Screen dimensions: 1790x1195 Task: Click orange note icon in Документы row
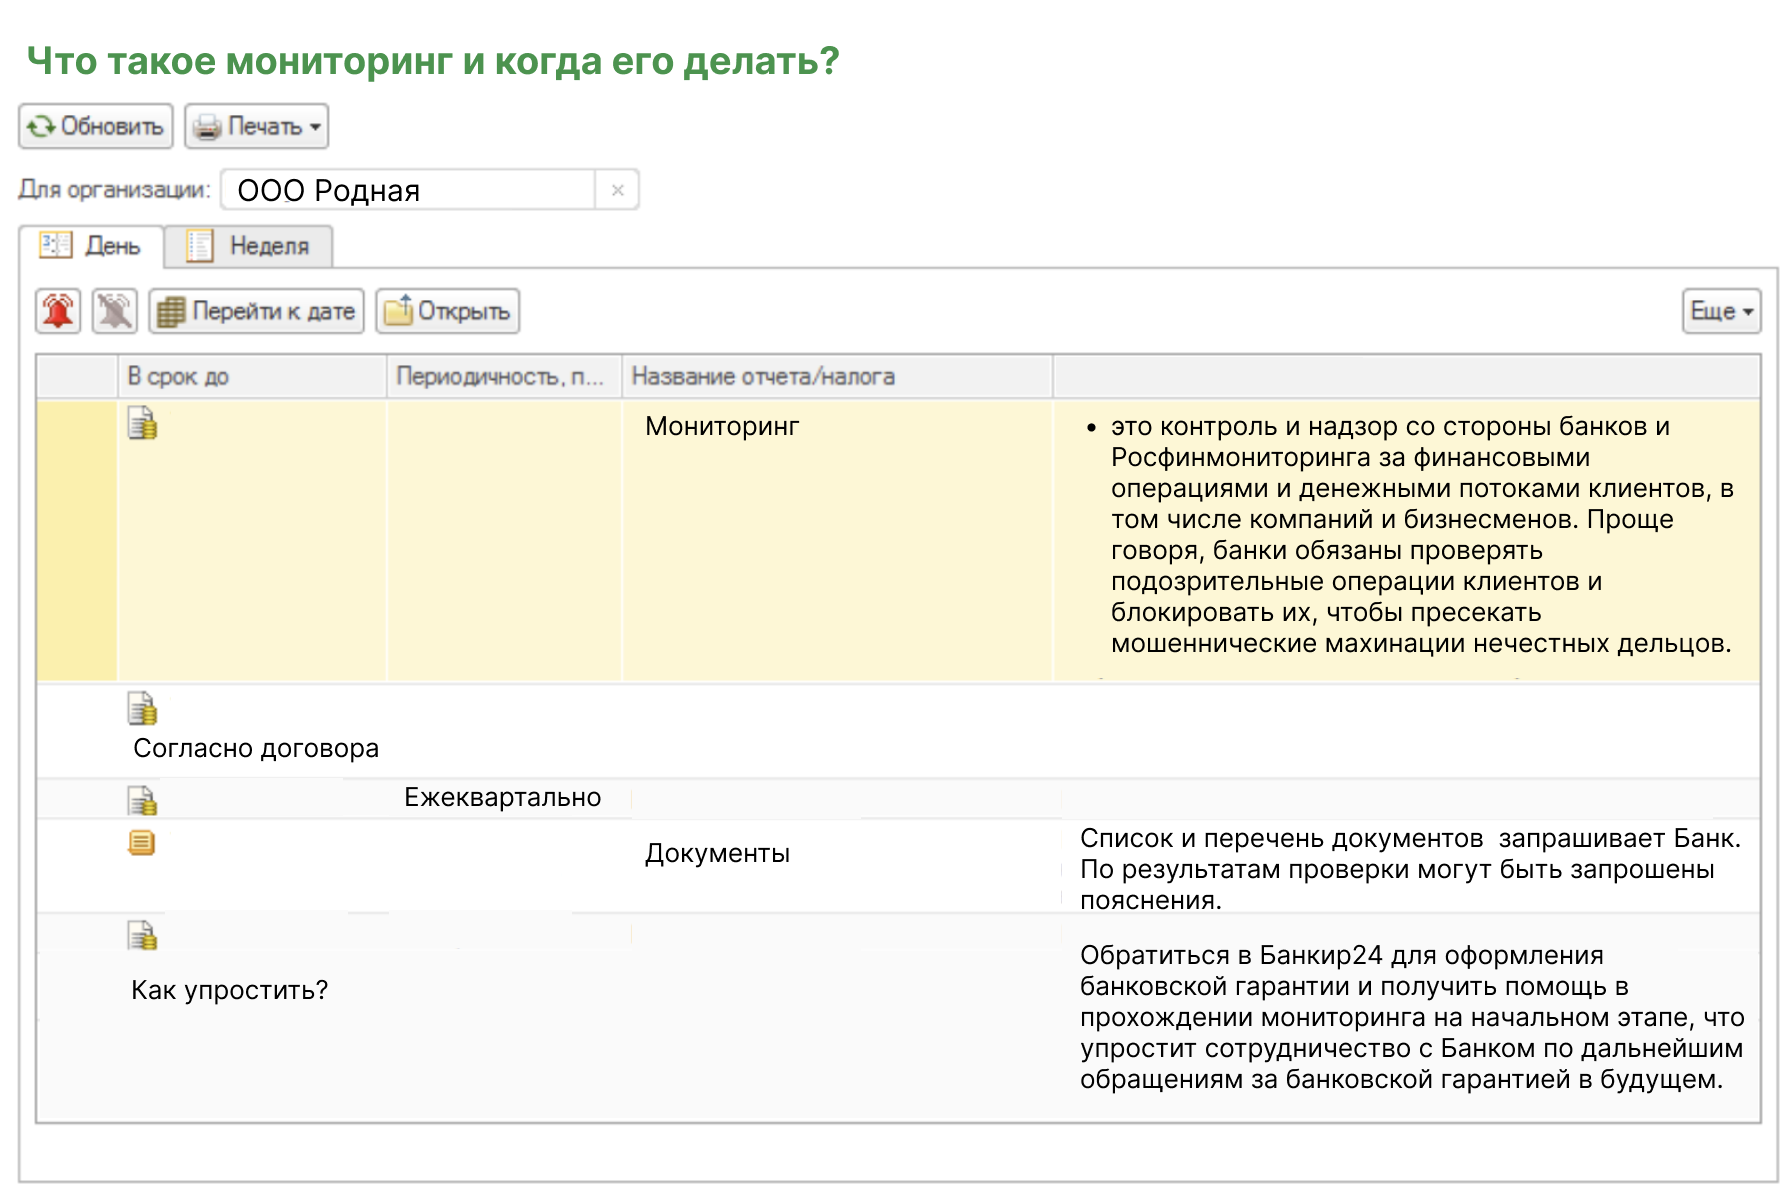142,843
